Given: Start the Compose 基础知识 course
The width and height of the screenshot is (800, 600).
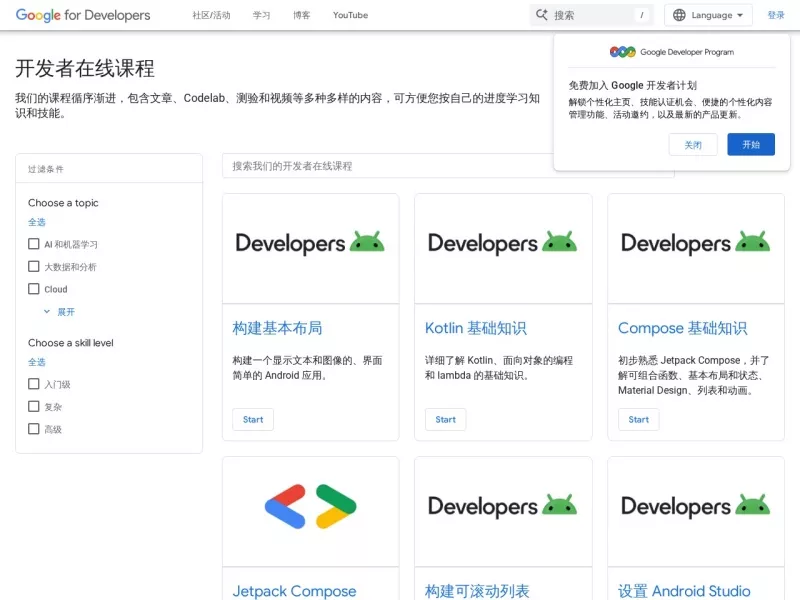Looking at the screenshot, I should coord(639,419).
